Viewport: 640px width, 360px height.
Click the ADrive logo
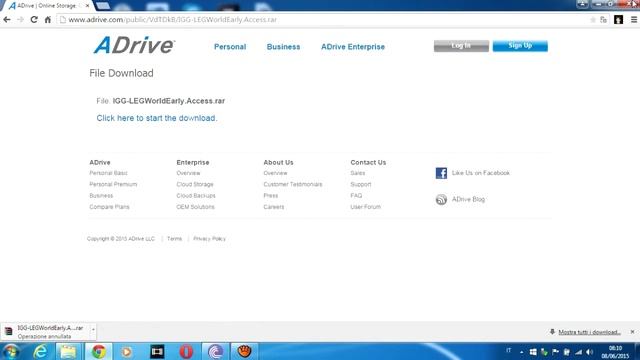[x=134, y=45]
